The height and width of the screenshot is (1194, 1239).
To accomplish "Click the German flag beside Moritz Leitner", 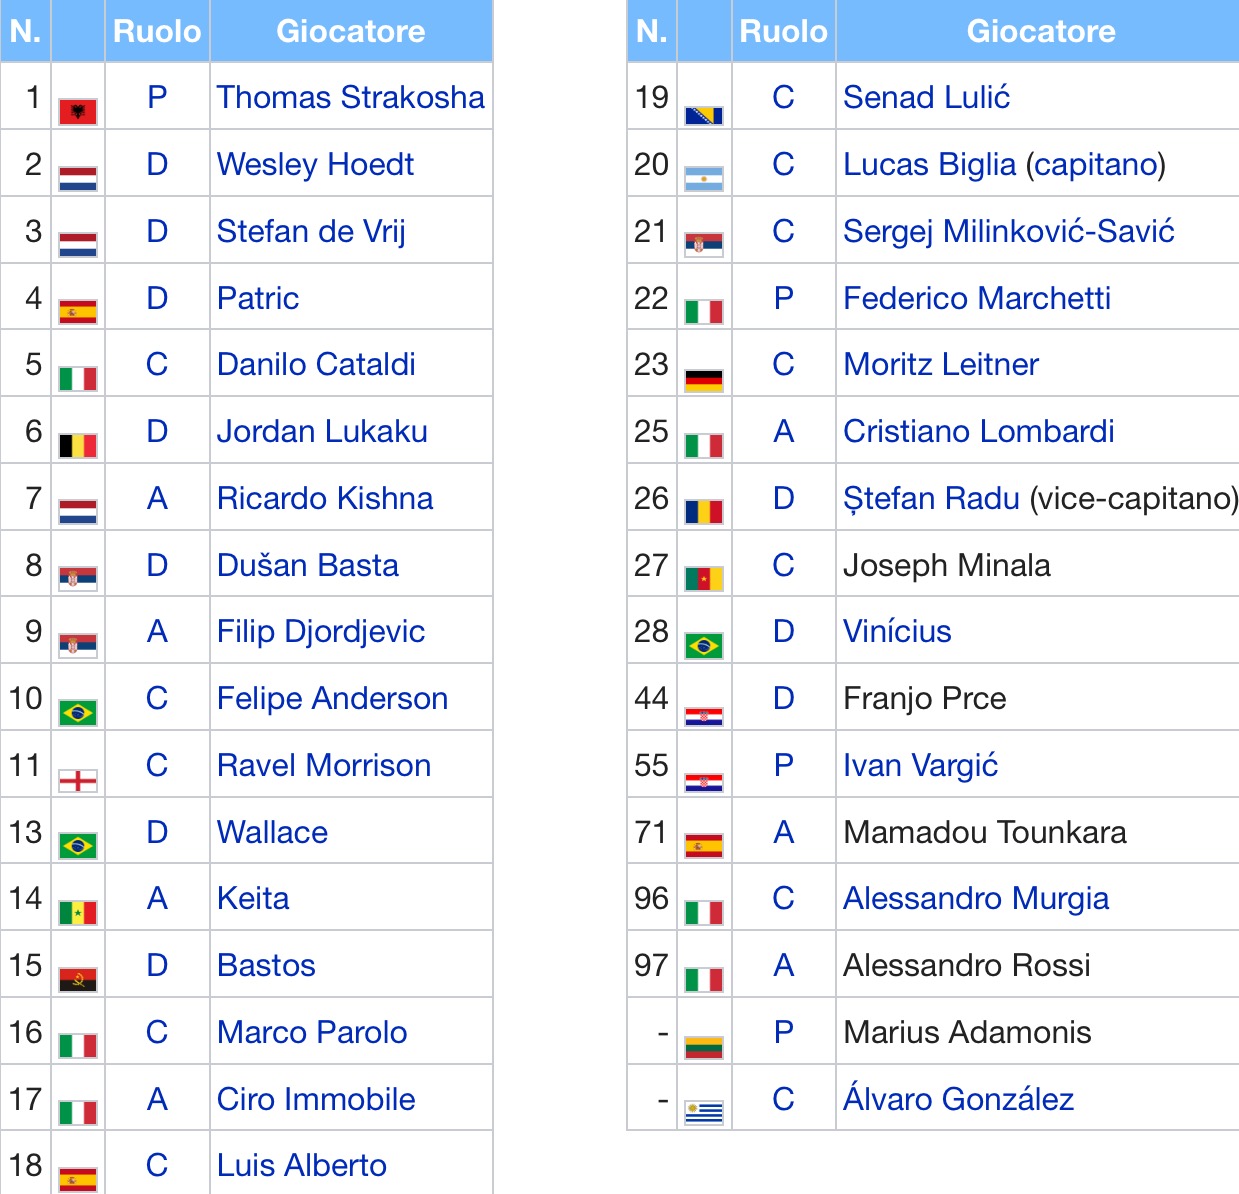I will [704, 380].
